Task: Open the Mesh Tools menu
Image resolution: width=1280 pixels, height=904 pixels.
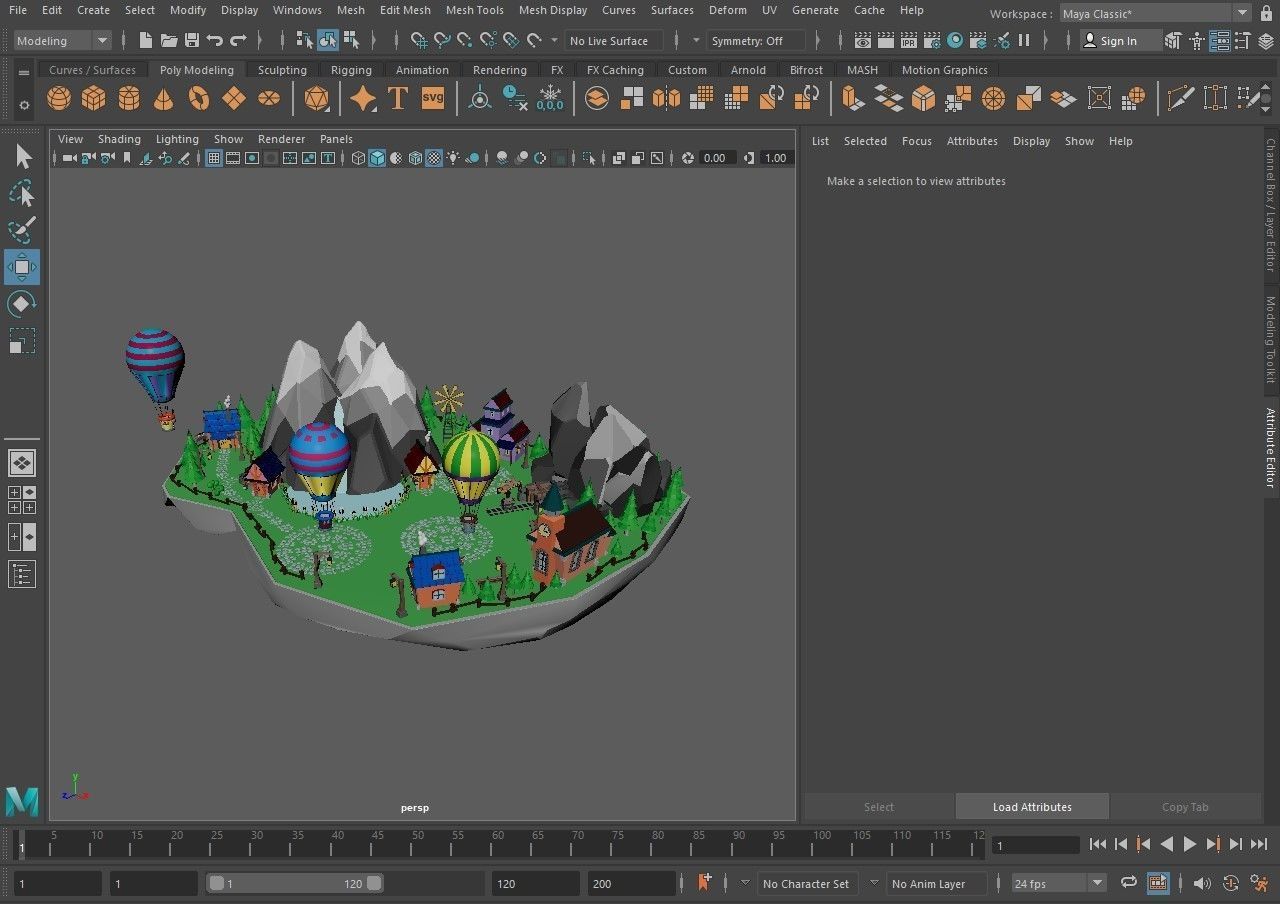Action: pyautogui.click(x=474, y=10)
